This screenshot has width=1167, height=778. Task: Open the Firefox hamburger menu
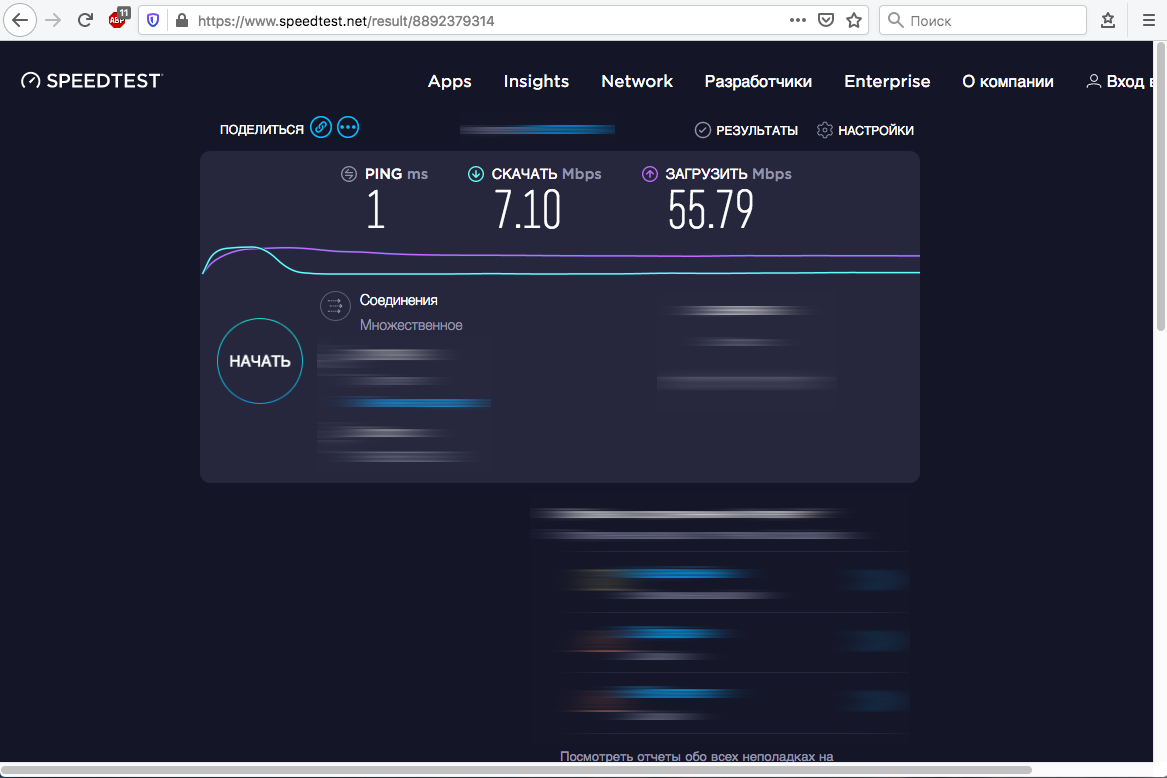point(1148,20)
